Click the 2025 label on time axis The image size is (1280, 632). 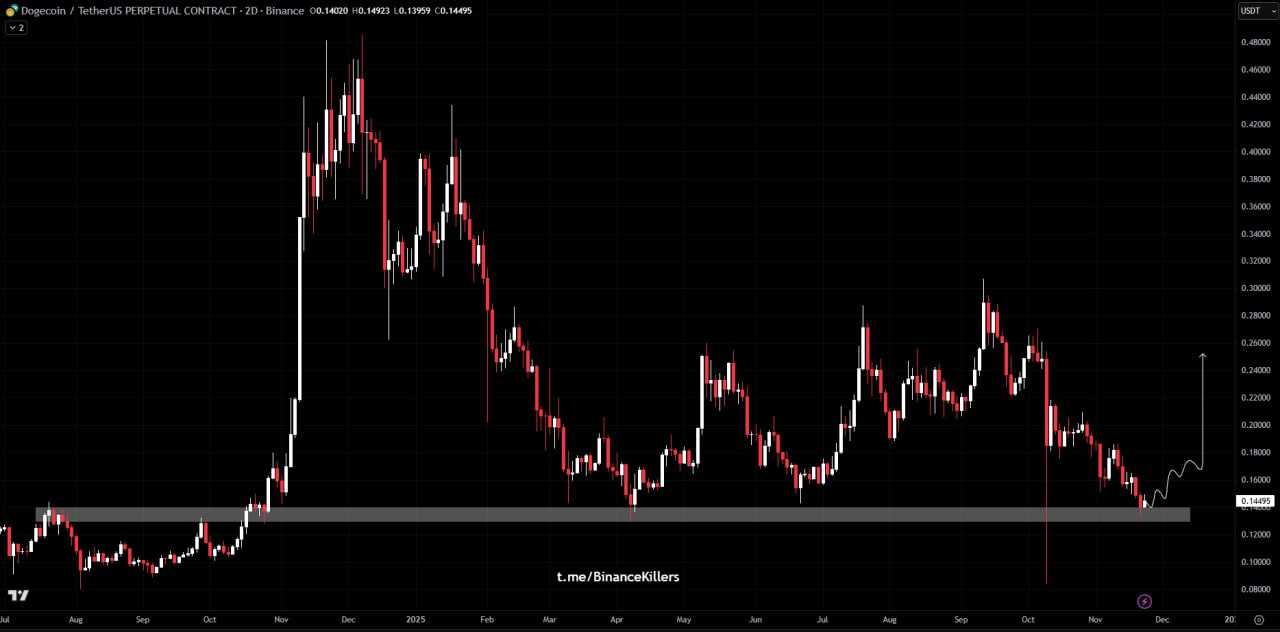[x=415, y=620]
